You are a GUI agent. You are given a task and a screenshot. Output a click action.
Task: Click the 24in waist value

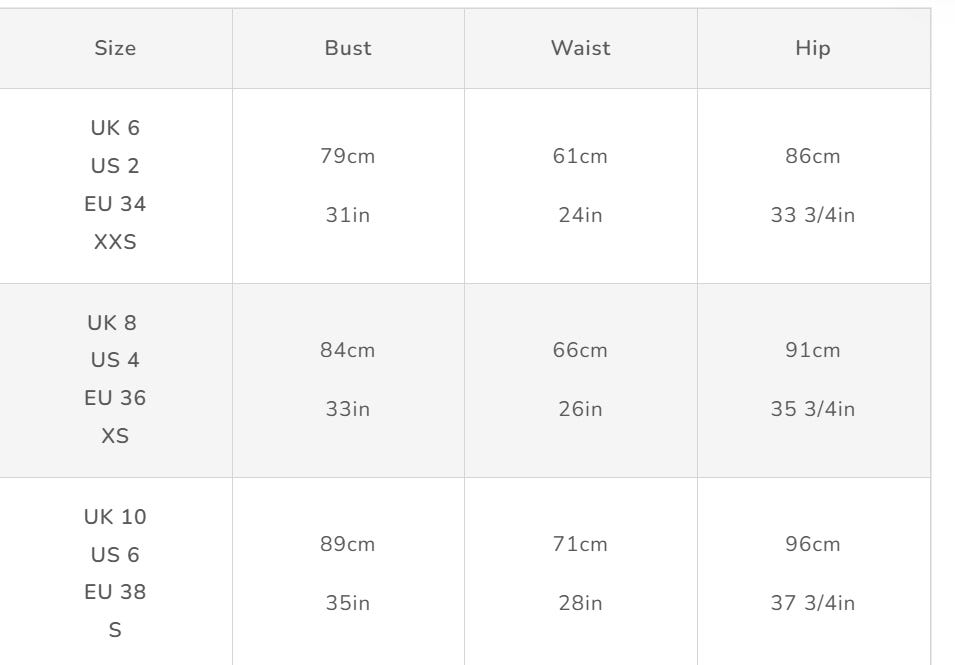click(580, 215)
